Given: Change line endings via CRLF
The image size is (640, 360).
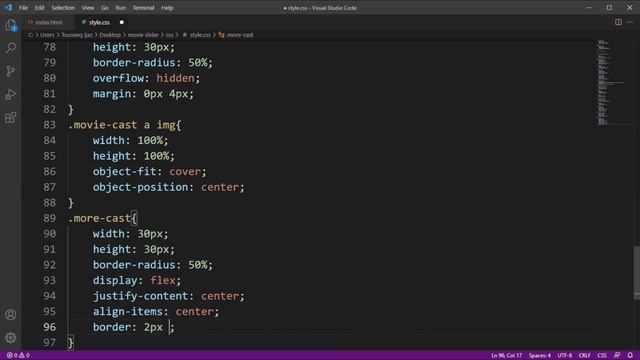Looking at the screenshot, I should (x=584, y=356).
